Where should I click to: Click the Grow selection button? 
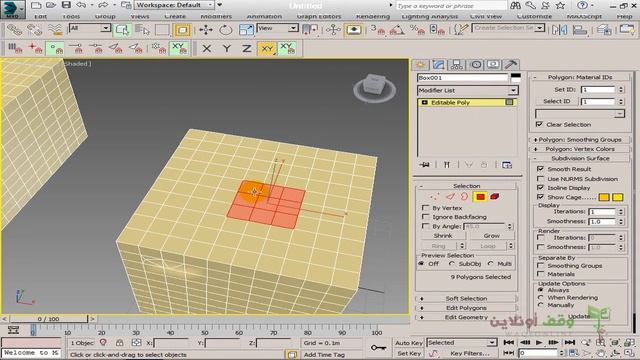[491, 236]
